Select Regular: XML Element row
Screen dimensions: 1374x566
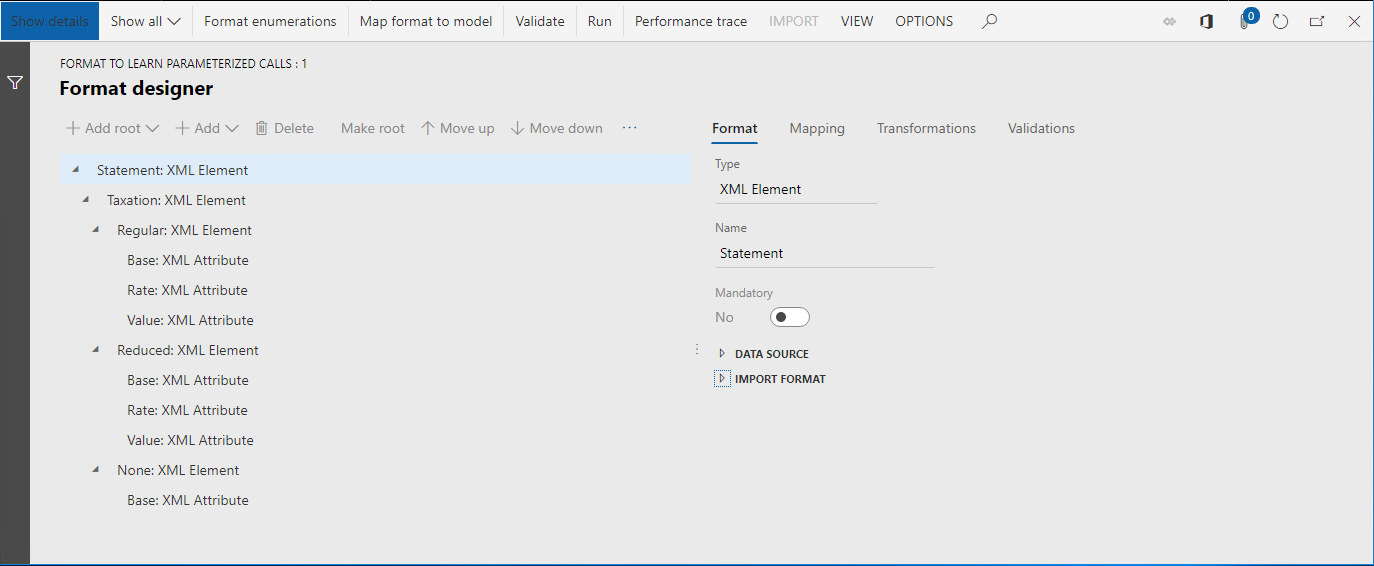tap(376, 230)
